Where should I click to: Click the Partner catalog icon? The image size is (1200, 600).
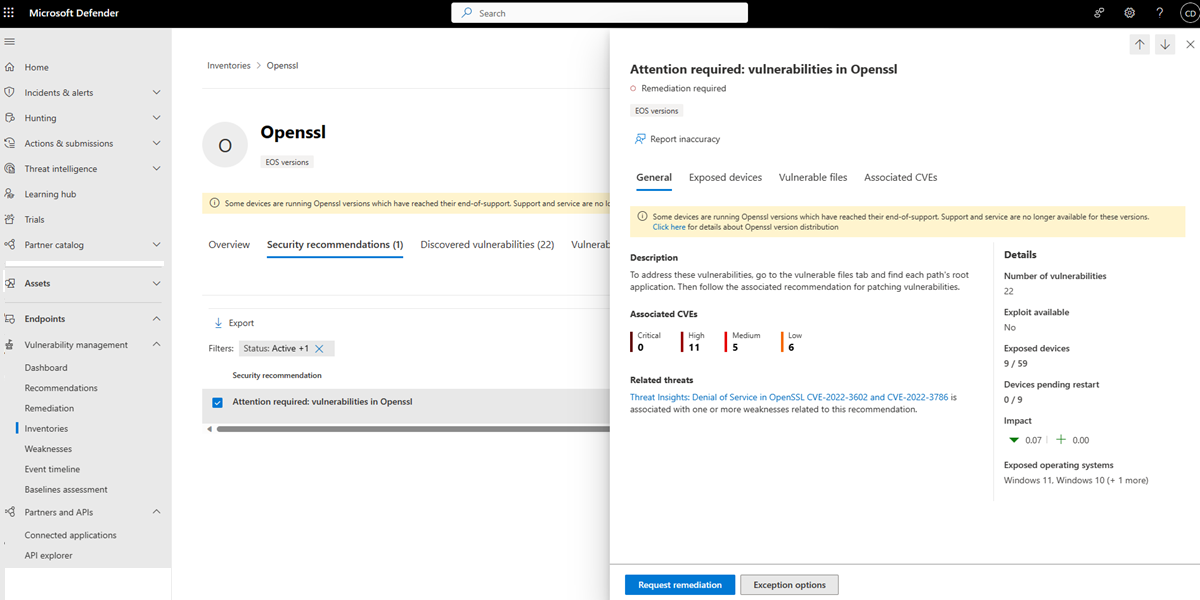point(10,245)
